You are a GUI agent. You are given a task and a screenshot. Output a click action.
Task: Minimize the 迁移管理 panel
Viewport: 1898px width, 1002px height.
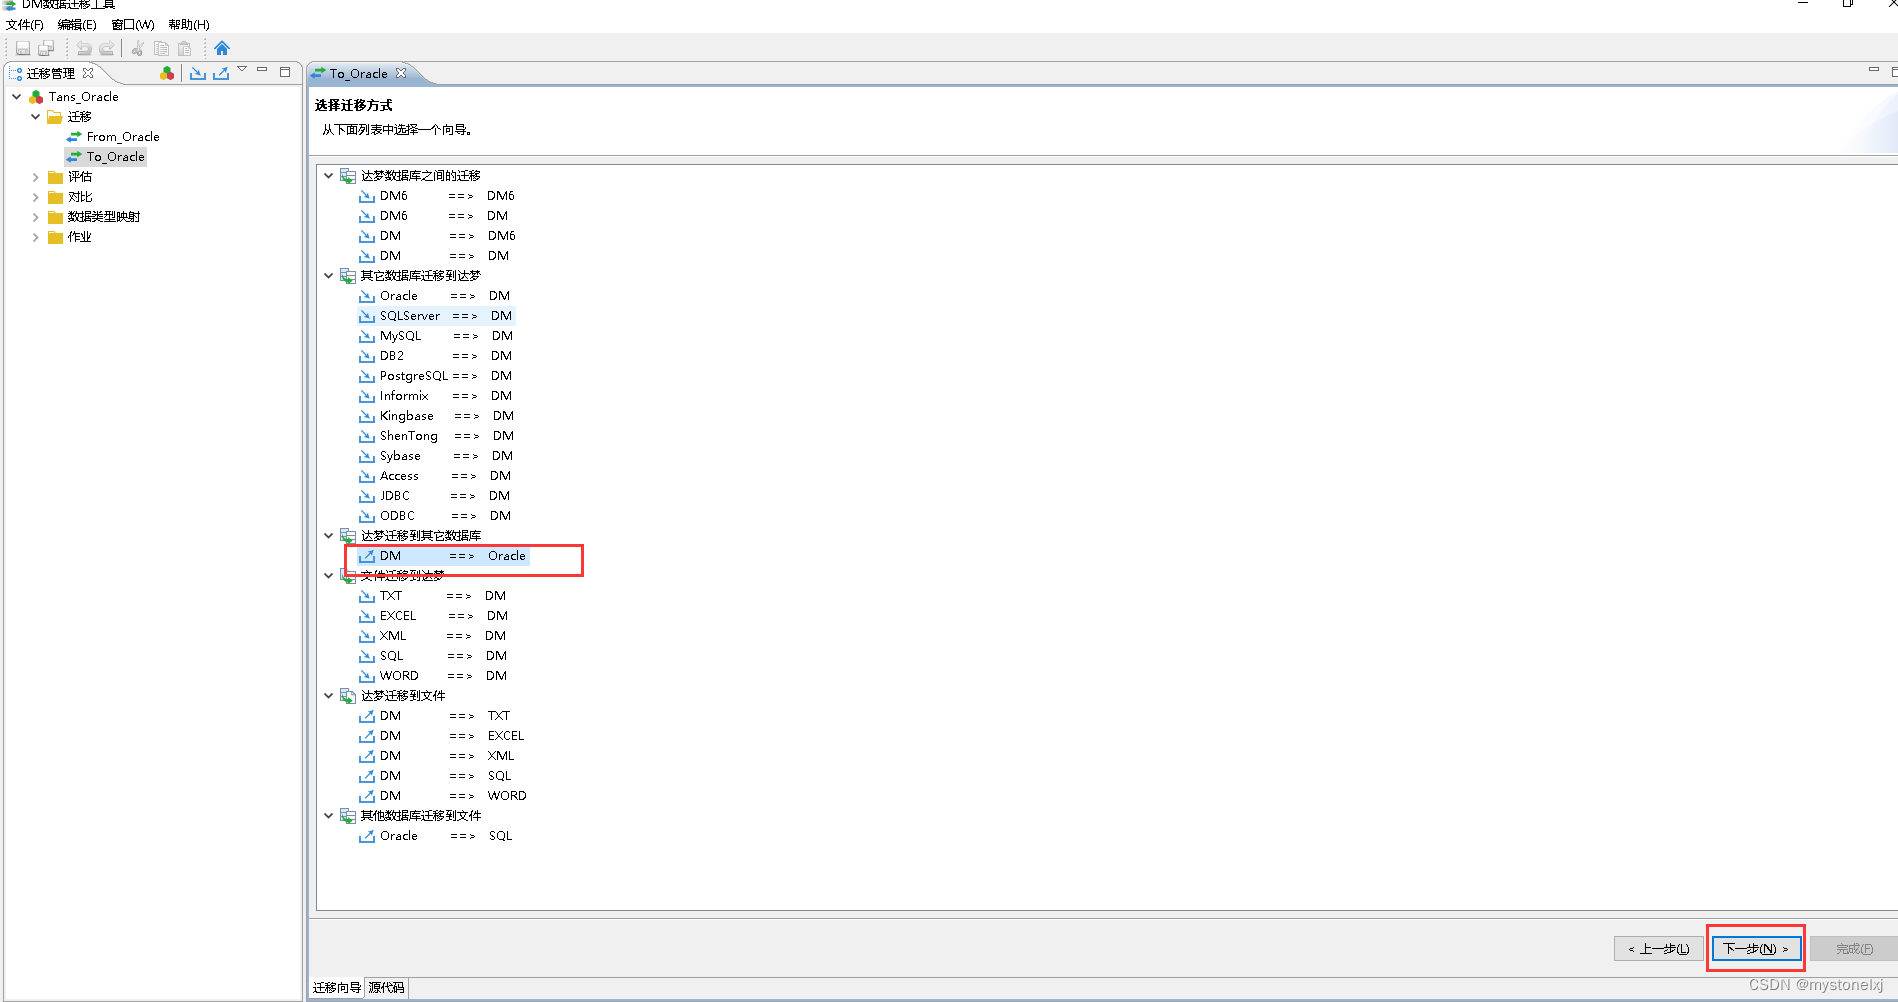(x=262, y=71)
